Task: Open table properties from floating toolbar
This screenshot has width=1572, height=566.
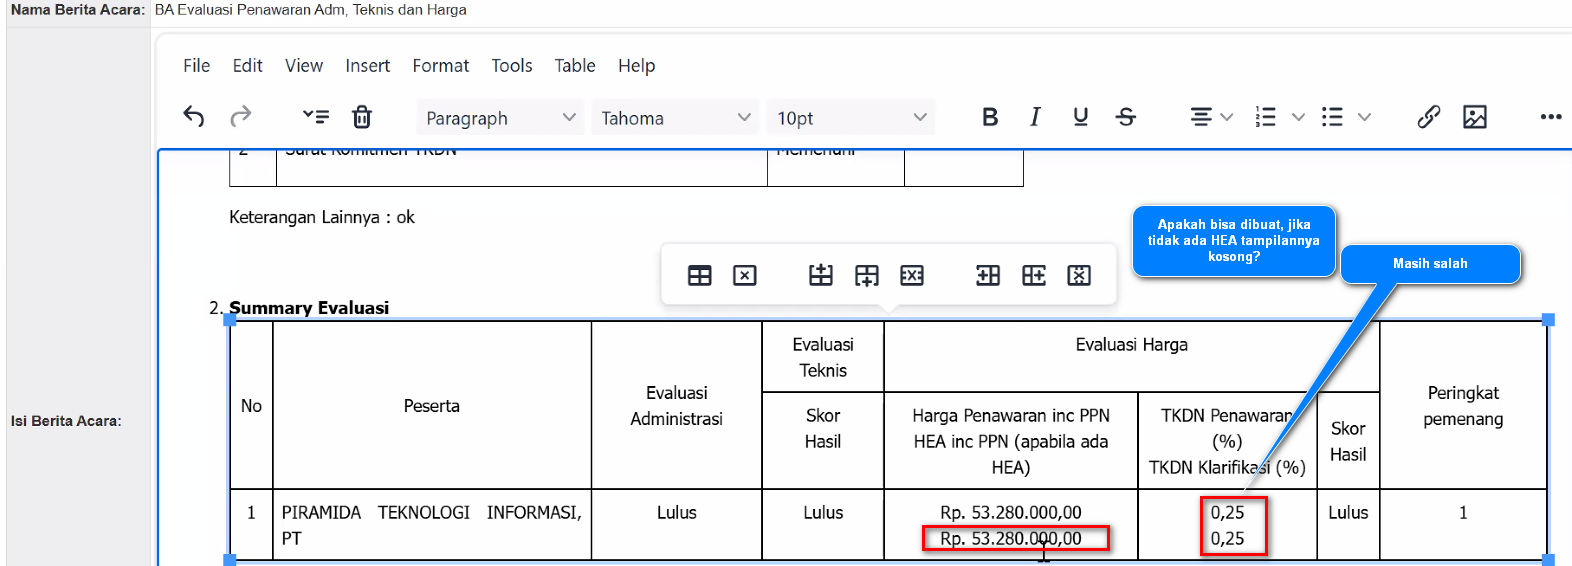Action: (700, 276)
